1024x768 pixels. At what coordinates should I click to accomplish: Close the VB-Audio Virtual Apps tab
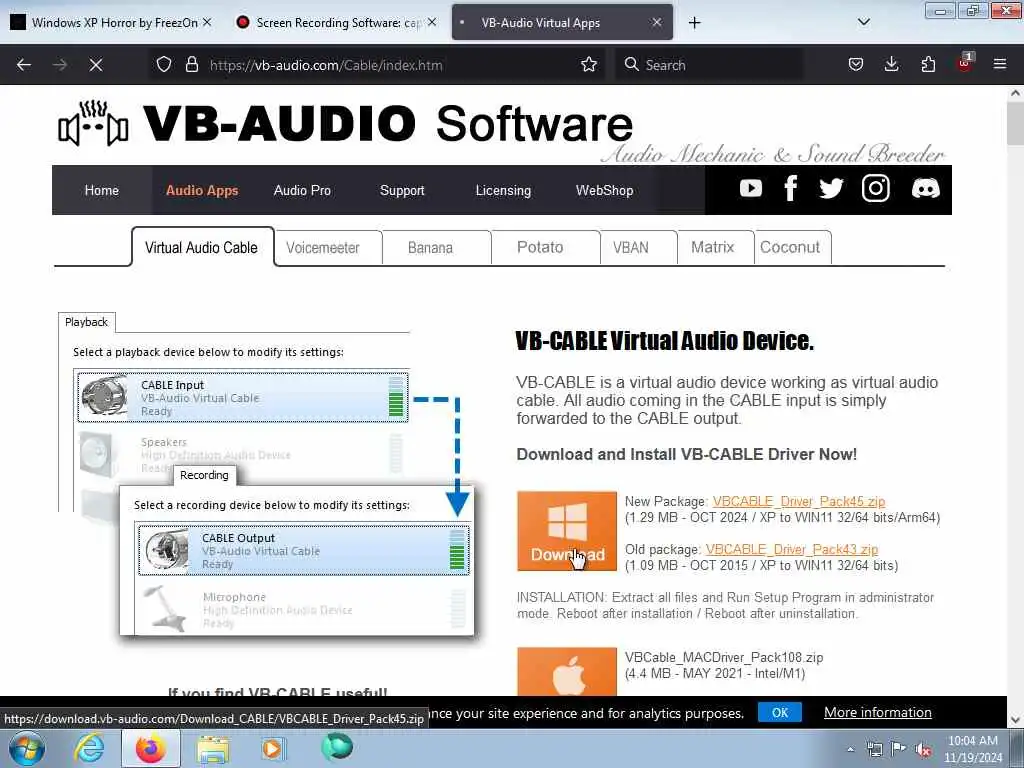pos(657,22)
